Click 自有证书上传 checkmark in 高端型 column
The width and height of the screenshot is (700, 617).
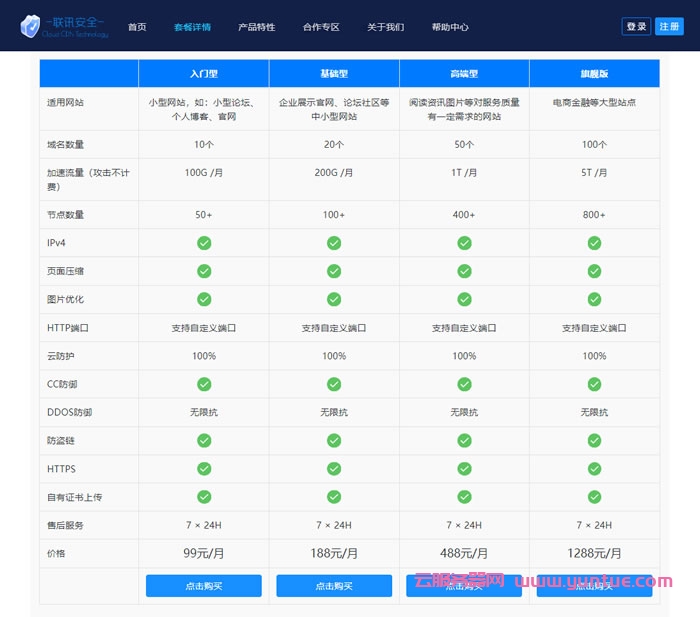(464, 496)
